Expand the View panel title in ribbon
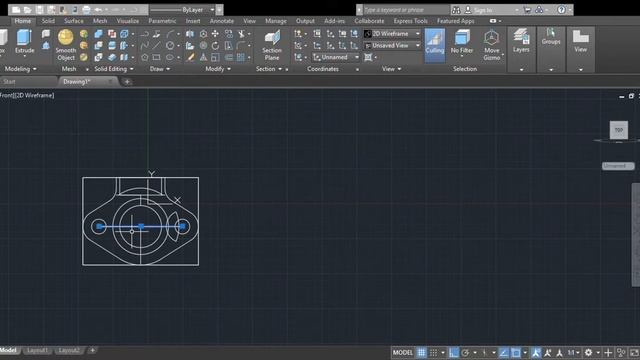 point(391,69)
